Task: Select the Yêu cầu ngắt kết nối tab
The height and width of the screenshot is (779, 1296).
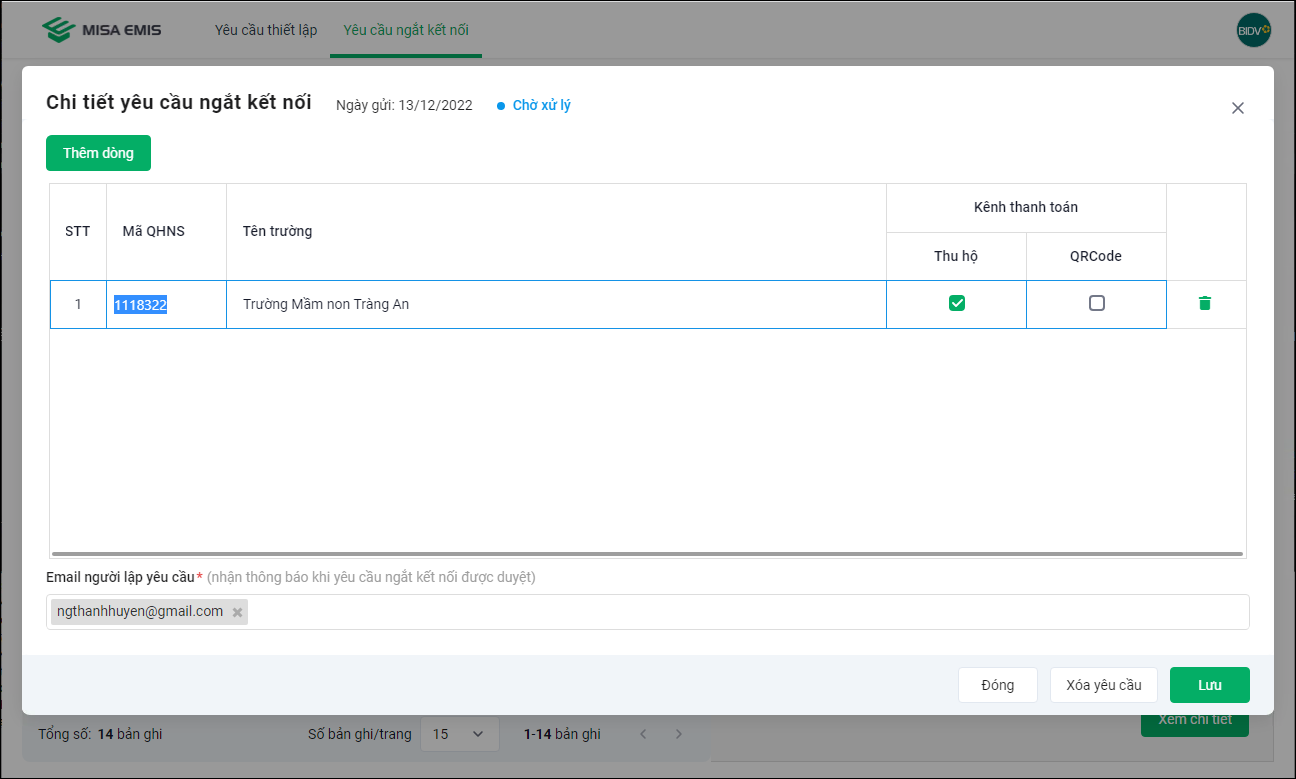Action: coord(406,30)
